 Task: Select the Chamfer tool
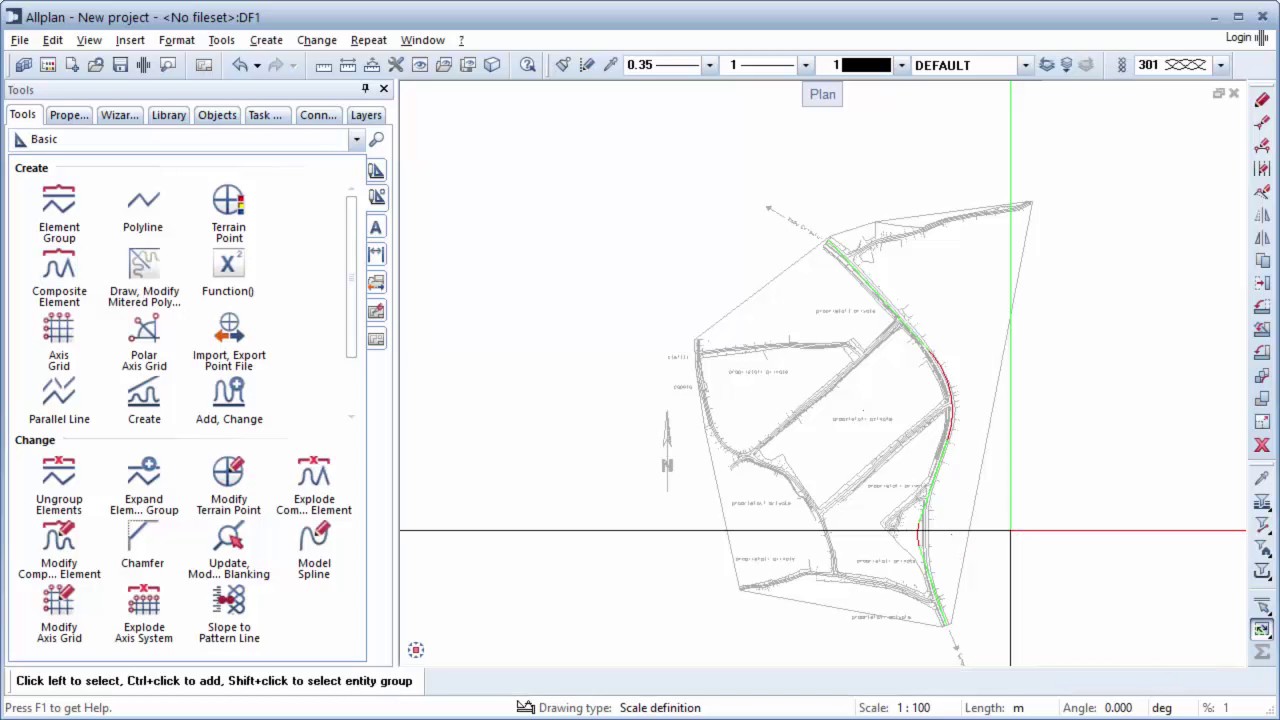click(143, 545)
